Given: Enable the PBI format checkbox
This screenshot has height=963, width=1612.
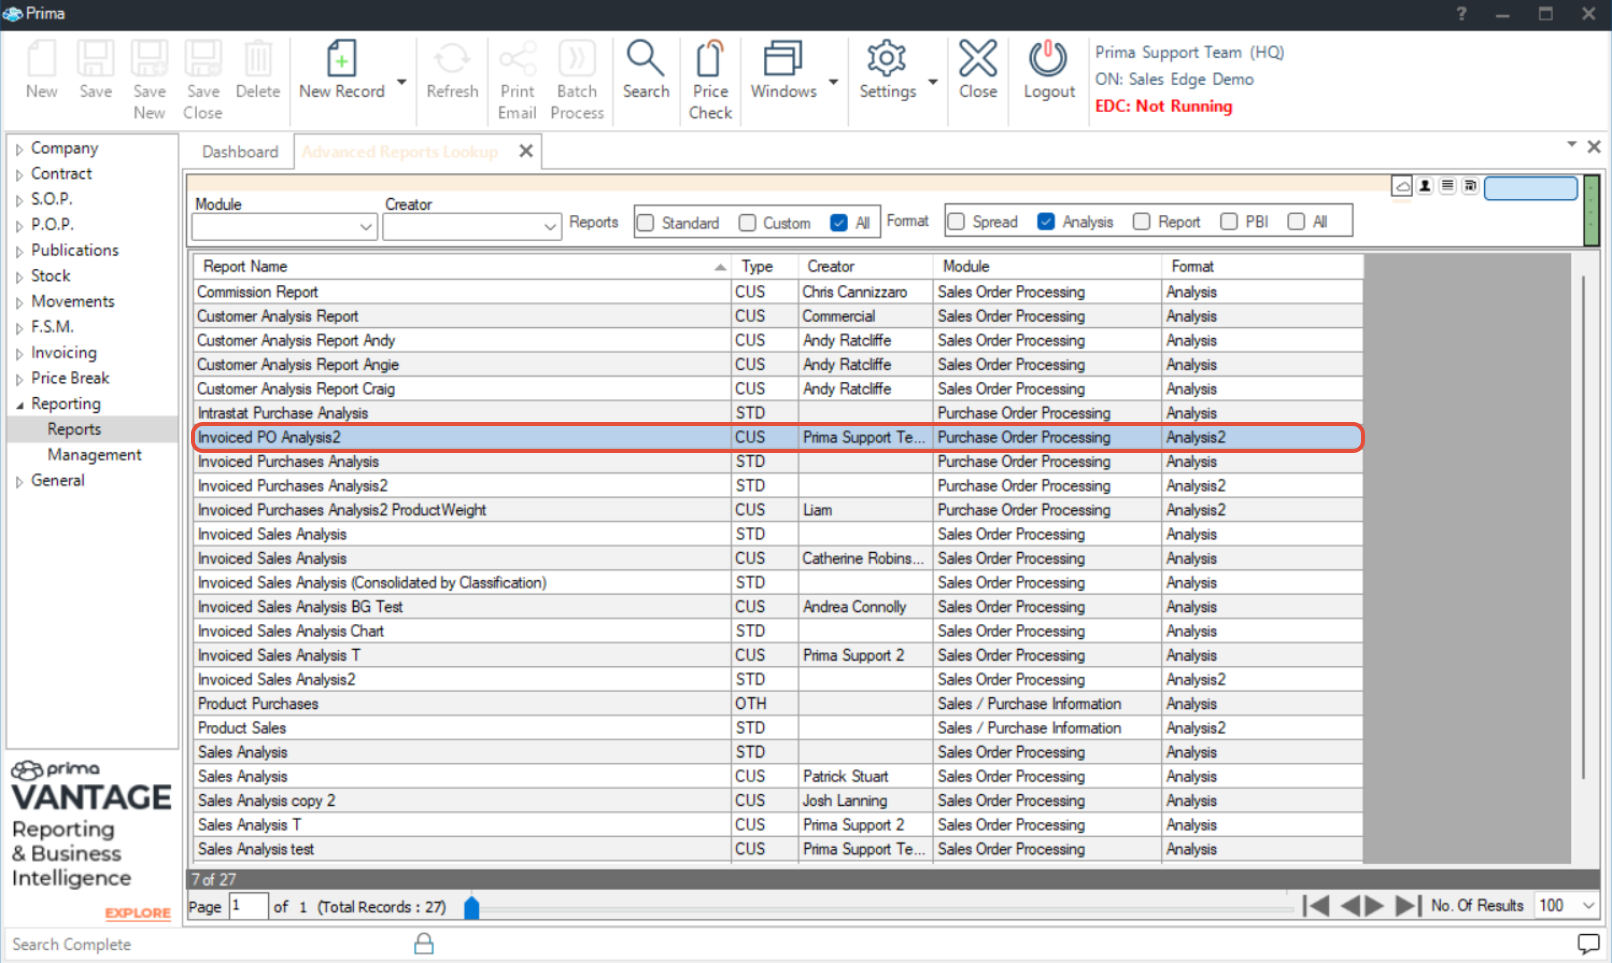Looking at the screenshot, I should click(x=1229, y=221).
